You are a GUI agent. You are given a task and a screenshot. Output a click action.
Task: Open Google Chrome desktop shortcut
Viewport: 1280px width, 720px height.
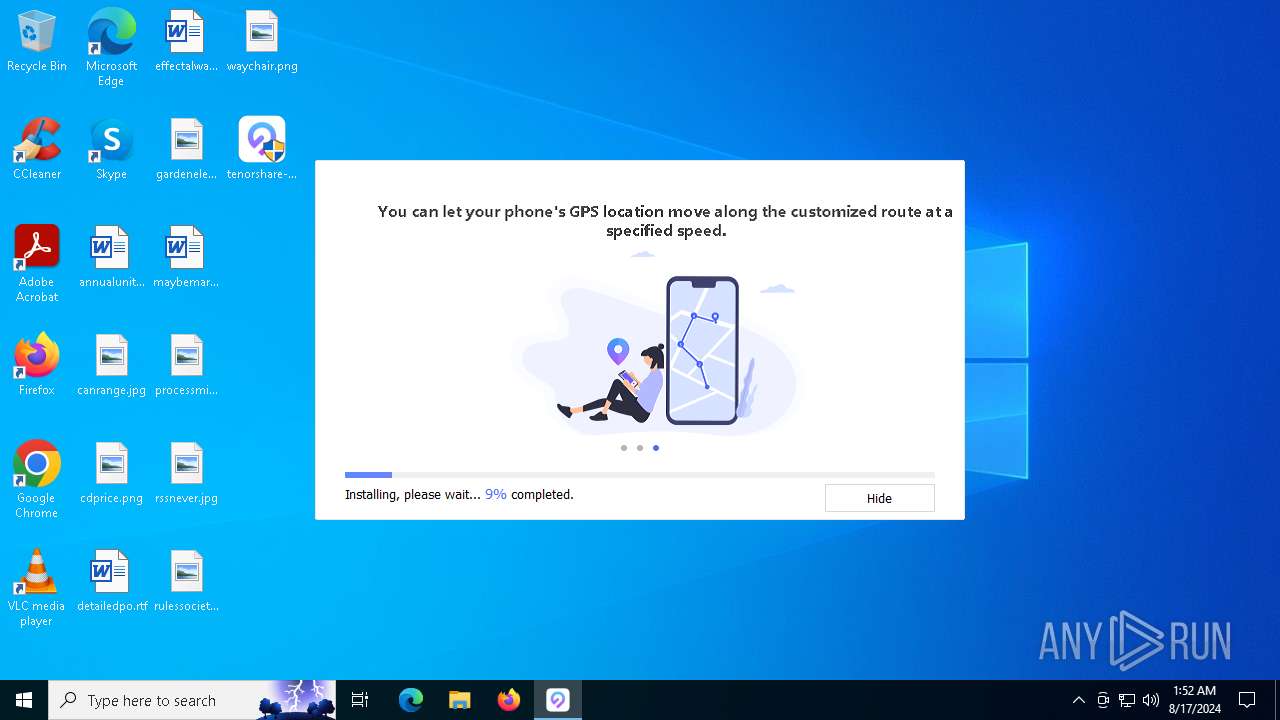(37, 479)
